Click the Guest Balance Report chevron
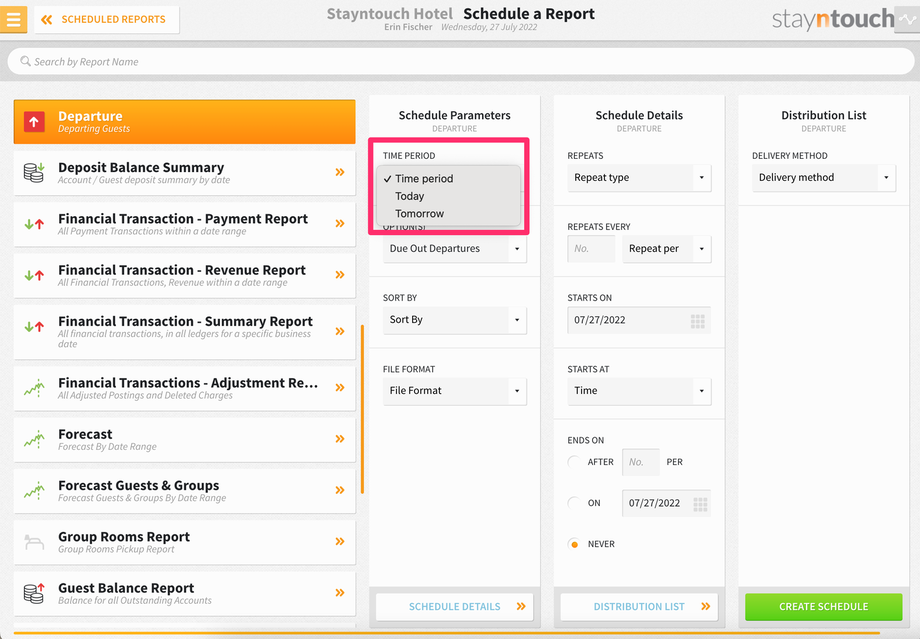 [340, 593]
